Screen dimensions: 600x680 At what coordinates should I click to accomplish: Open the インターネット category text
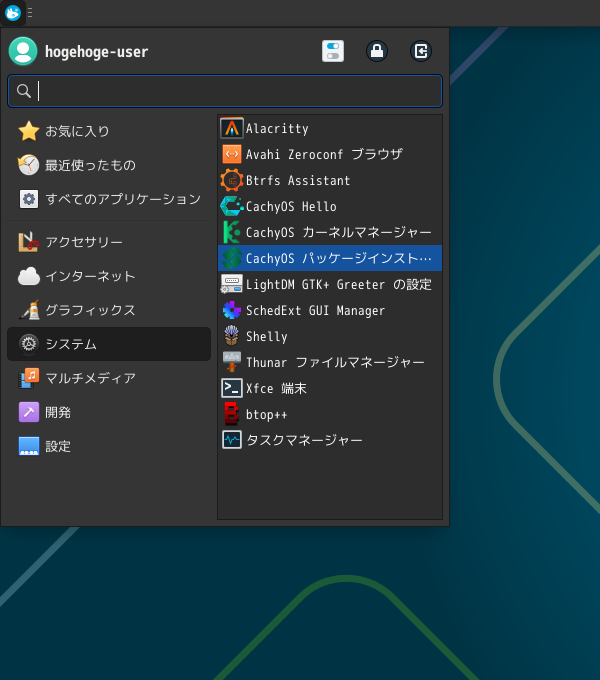coord(91,276)
